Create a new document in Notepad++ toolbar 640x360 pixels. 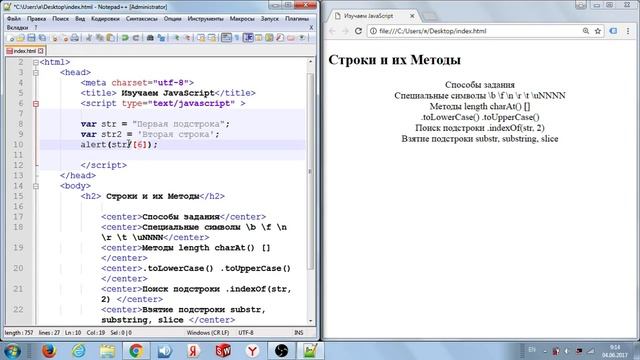coord(11,38)
